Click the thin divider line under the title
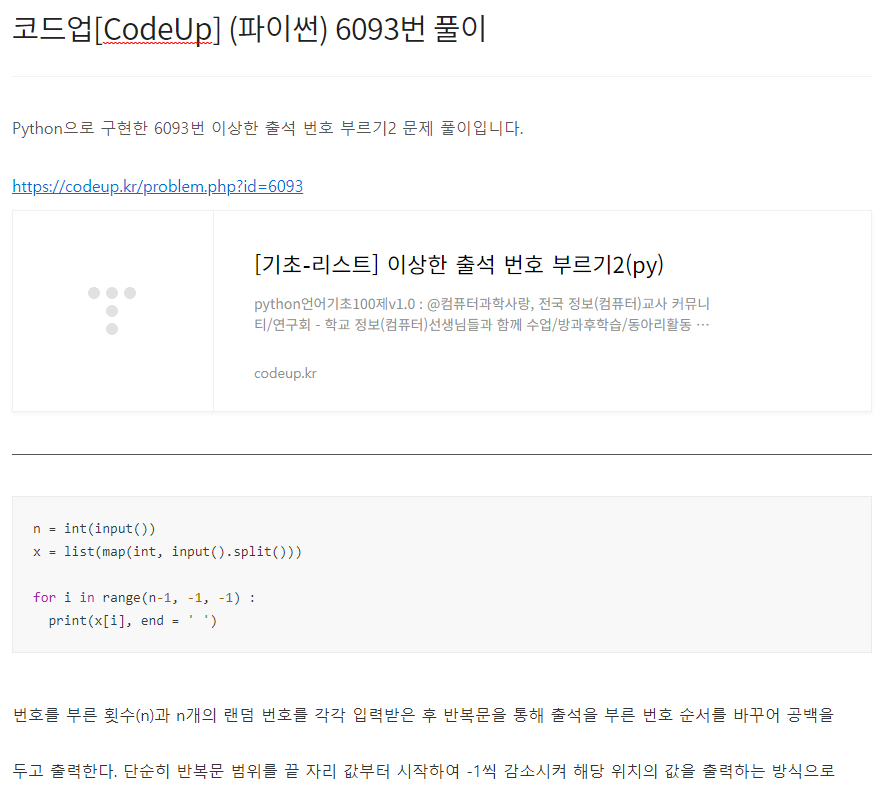This screenshot has width=893, height=785. [x=442, y=76]
